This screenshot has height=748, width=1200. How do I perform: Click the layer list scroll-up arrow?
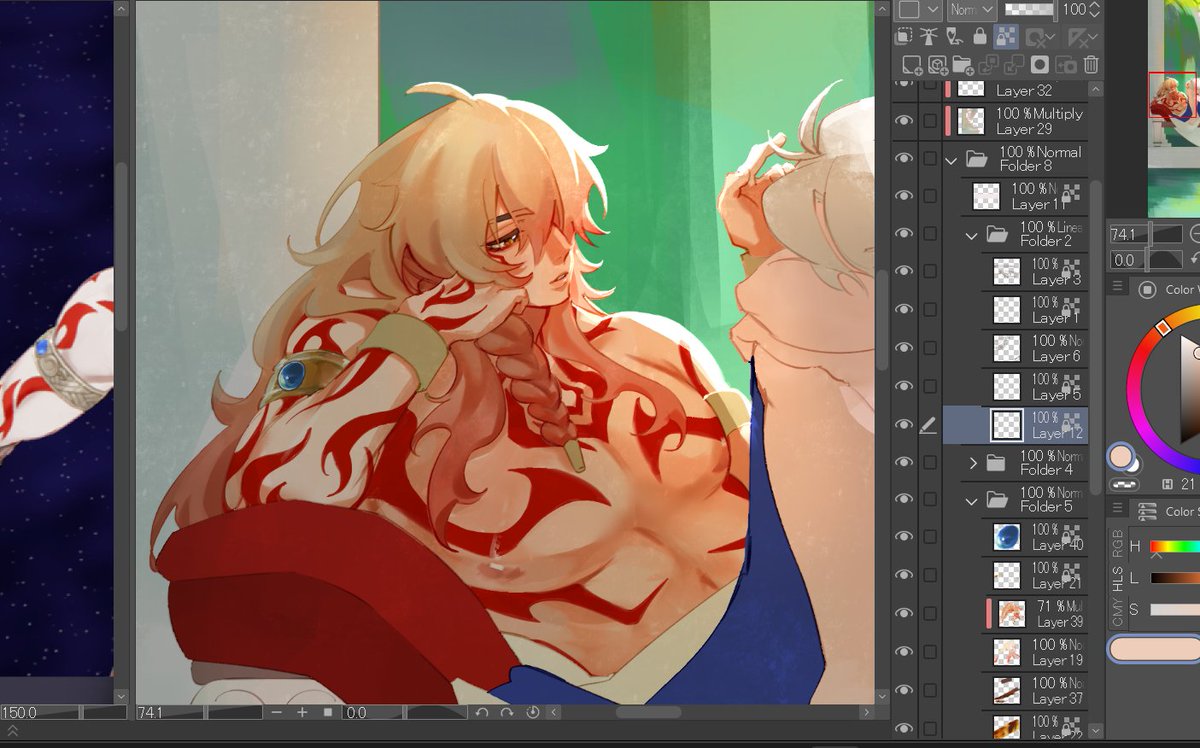[x=1095, y=89]
